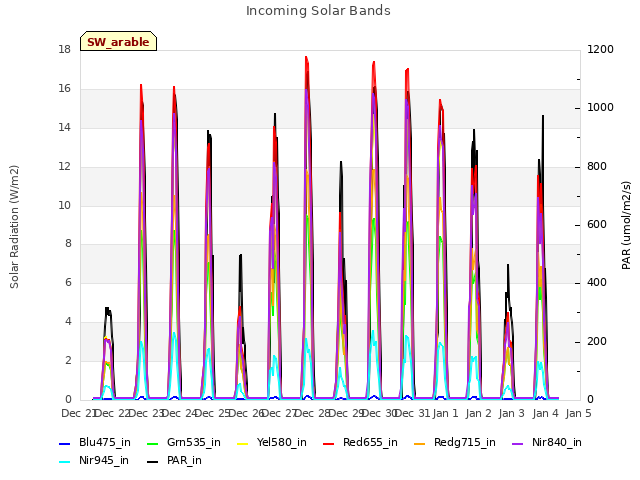Click the 18 left axis tick label
The width and height of the screenshot is (640, 480).
[64, 49]
